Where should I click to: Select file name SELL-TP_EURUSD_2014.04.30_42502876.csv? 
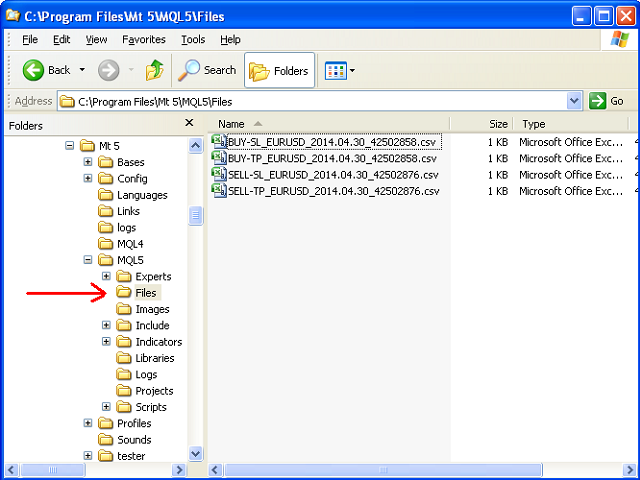pyautogui.click(x=334, y=191)
